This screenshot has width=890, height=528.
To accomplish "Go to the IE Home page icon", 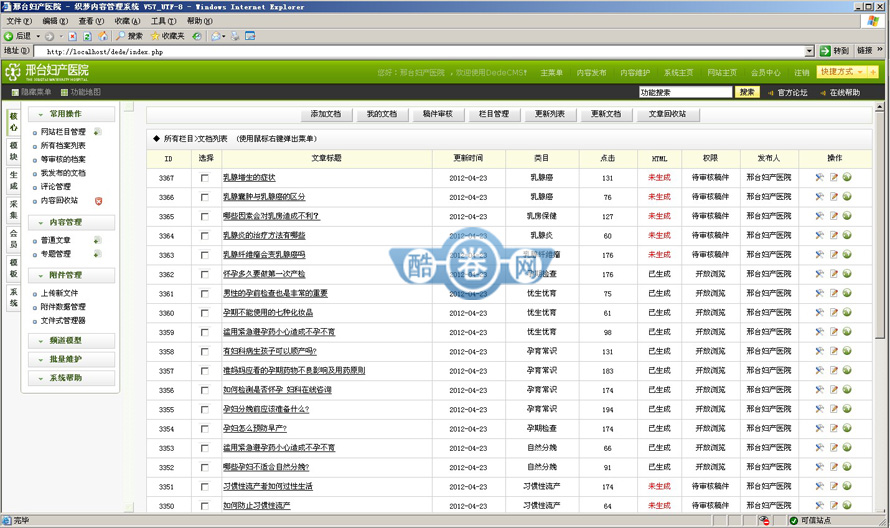I will [x=103, y=36].
